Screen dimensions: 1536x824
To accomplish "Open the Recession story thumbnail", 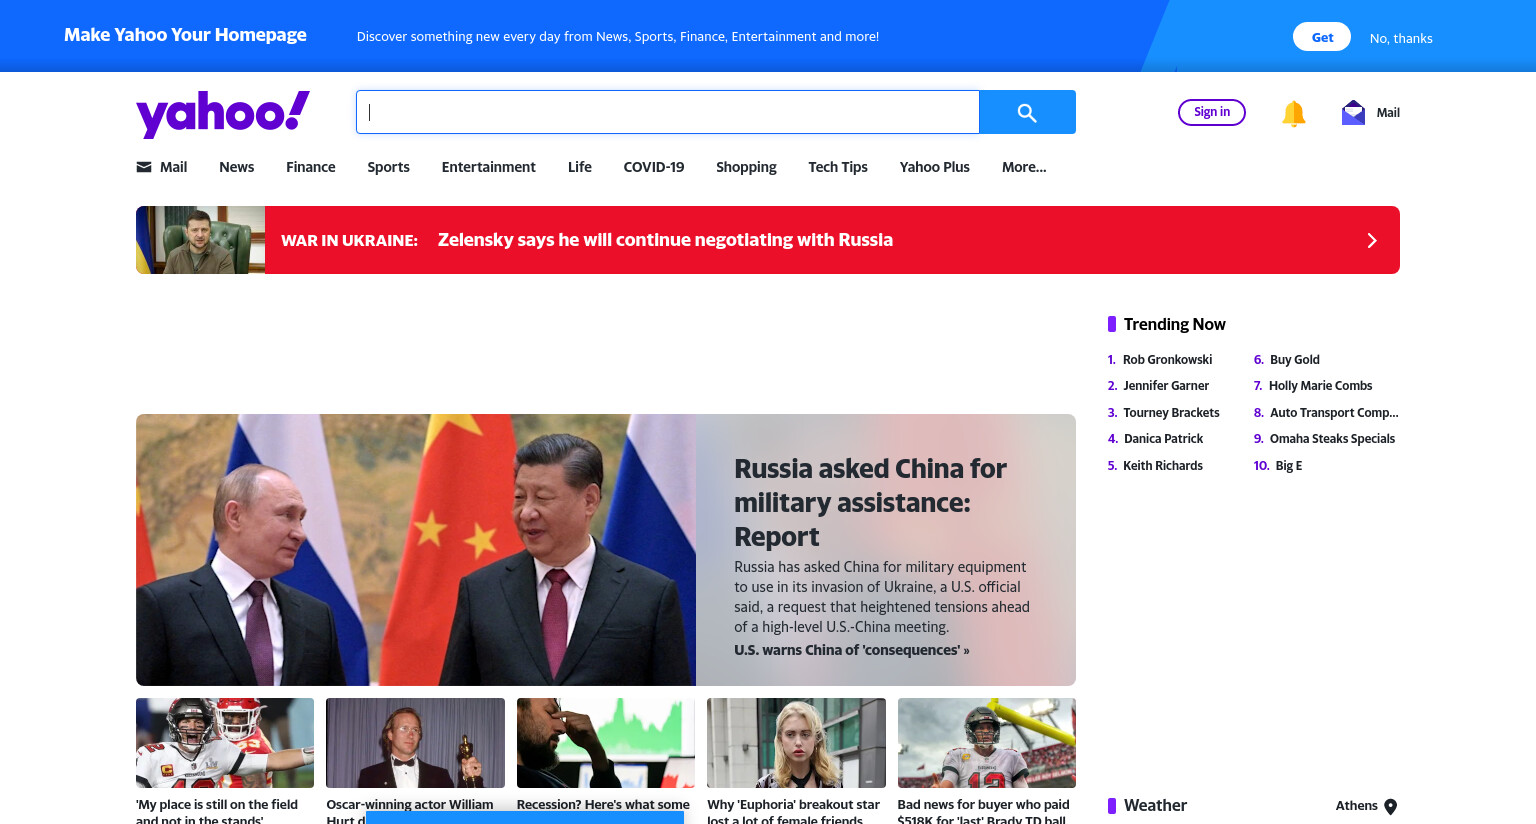I will coord(605,743).
